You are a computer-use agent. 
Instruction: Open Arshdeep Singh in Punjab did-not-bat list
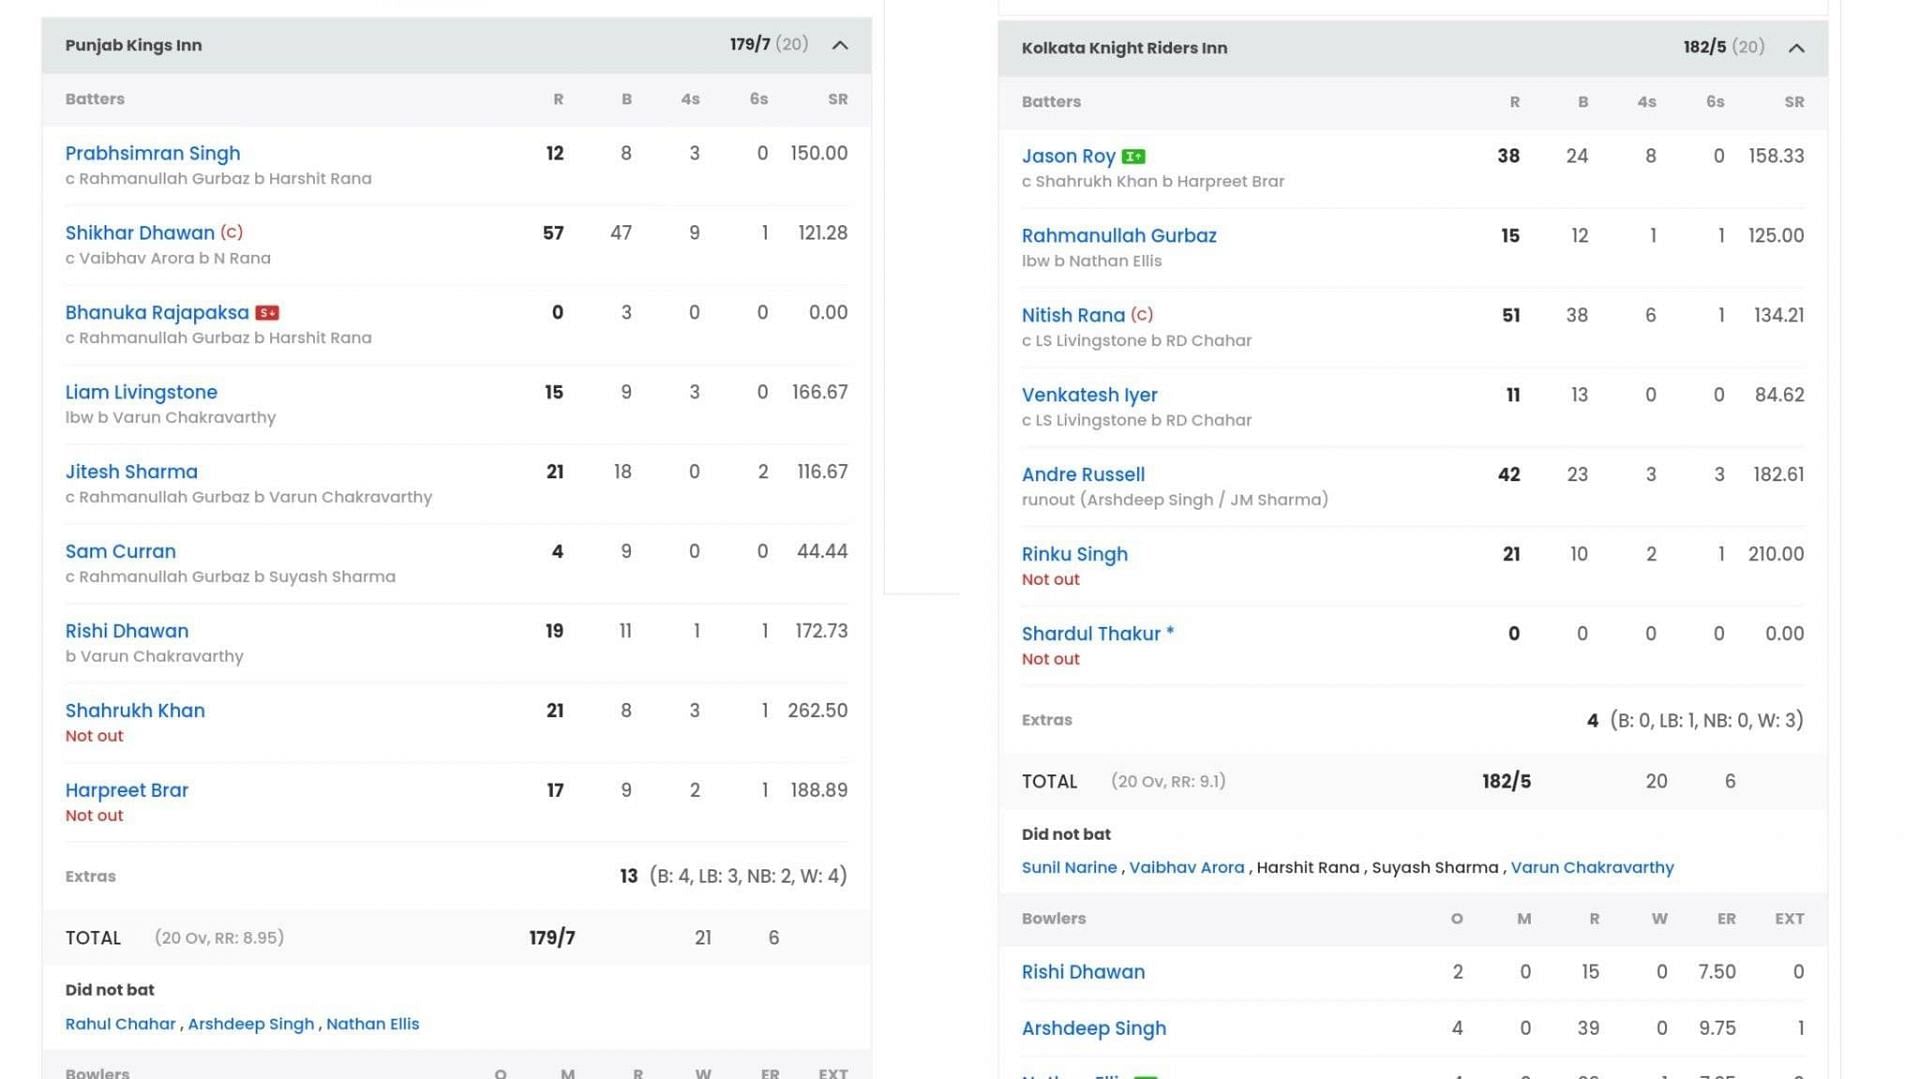point(251,1024)
